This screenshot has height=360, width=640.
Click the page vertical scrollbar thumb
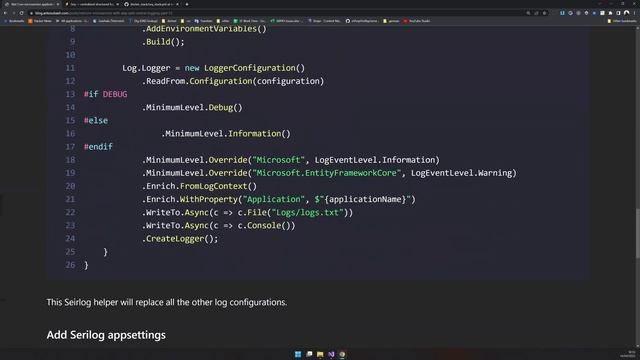[637, 234]
